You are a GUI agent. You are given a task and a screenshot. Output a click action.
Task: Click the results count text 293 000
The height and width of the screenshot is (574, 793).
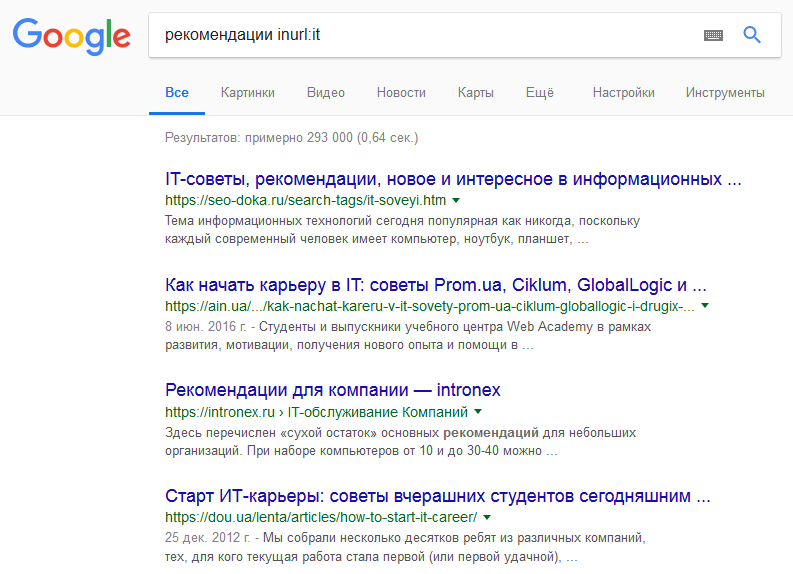click(x=291, y=138)
